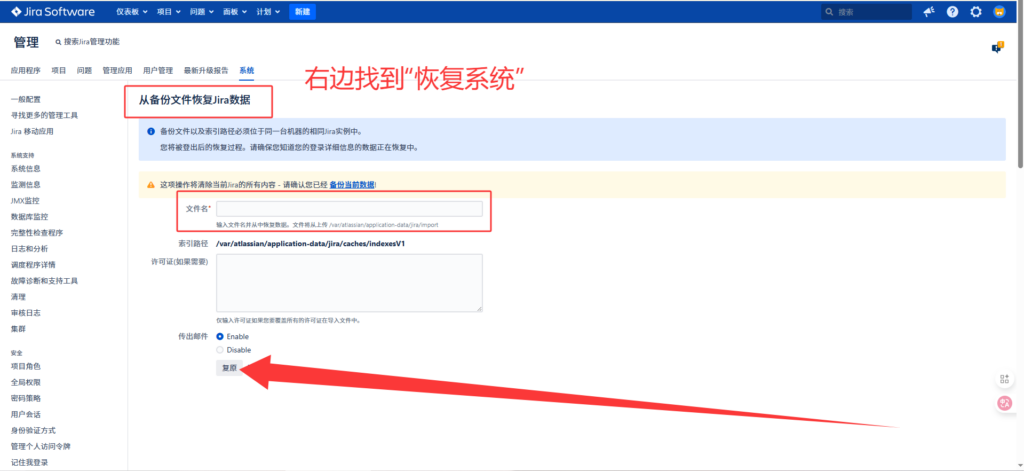
Task: Select the Disable radio button
Action: tap(221, 350)
